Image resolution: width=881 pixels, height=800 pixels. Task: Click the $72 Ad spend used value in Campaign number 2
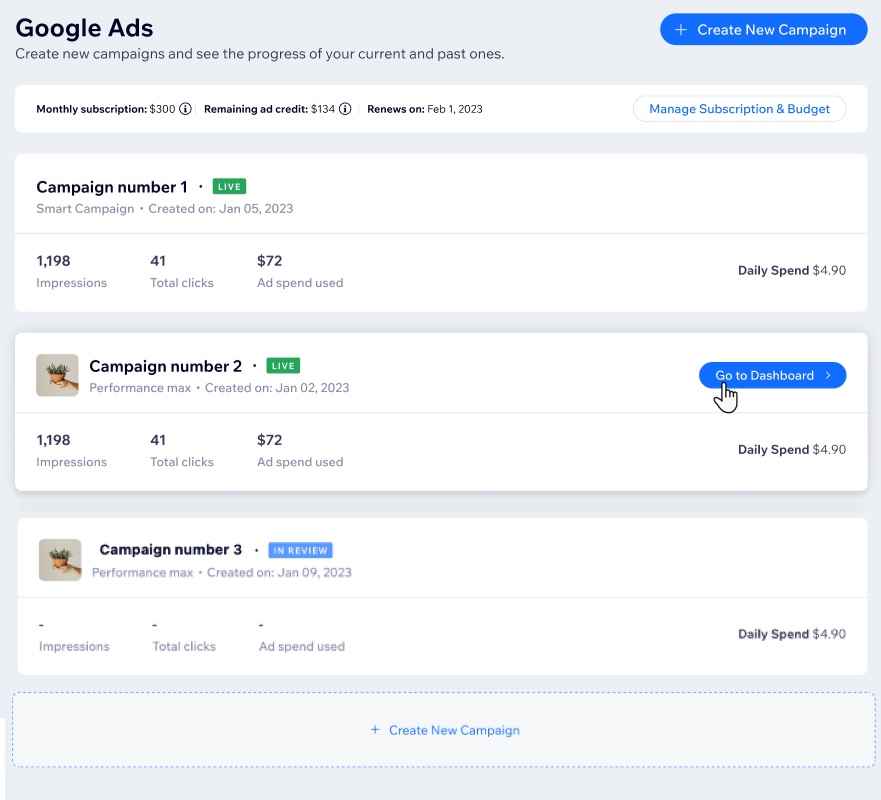coord(269,440)
